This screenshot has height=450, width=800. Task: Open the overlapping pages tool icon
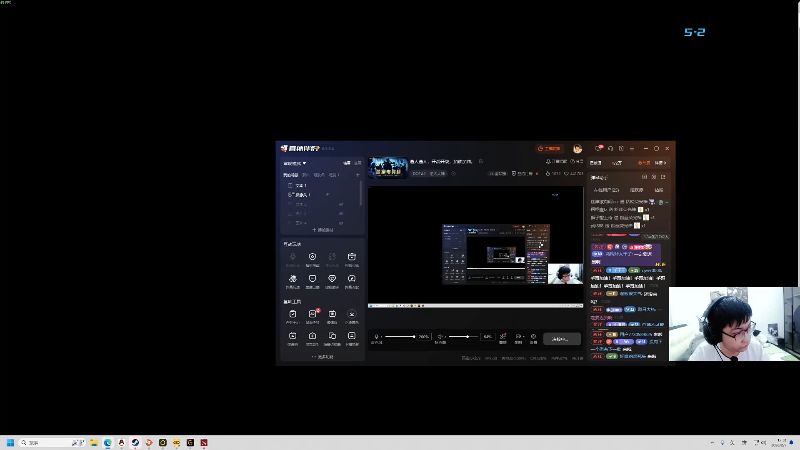coord(332,336)
